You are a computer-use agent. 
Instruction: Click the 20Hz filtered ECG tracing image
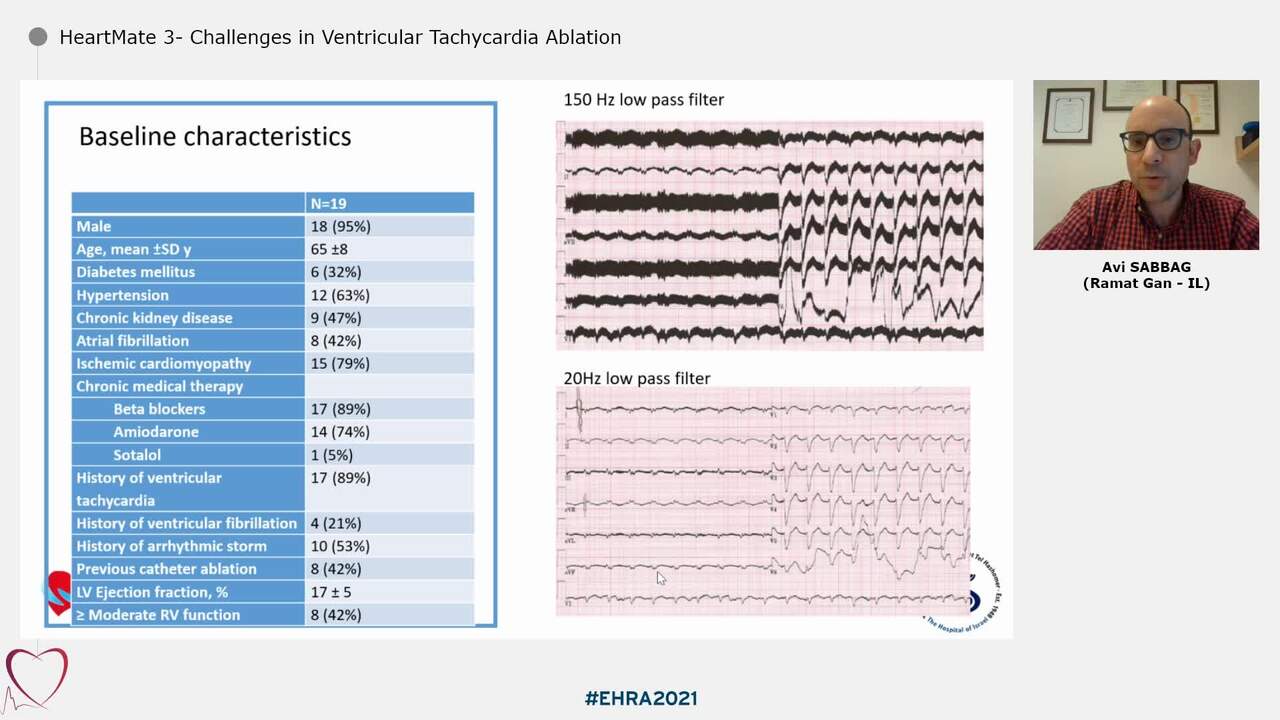(763, 501)
